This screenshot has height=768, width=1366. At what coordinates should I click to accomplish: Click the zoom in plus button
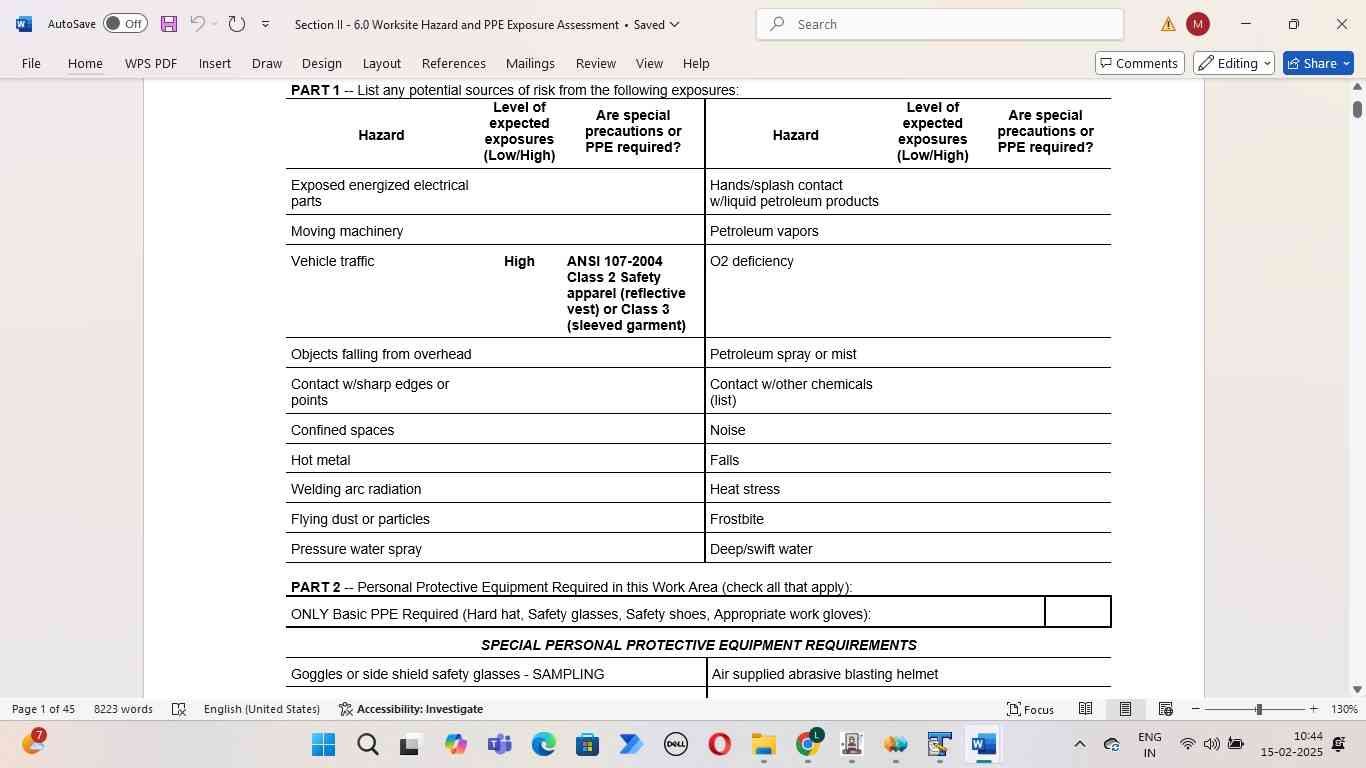pyautogui.click(x=1313, y=709)
